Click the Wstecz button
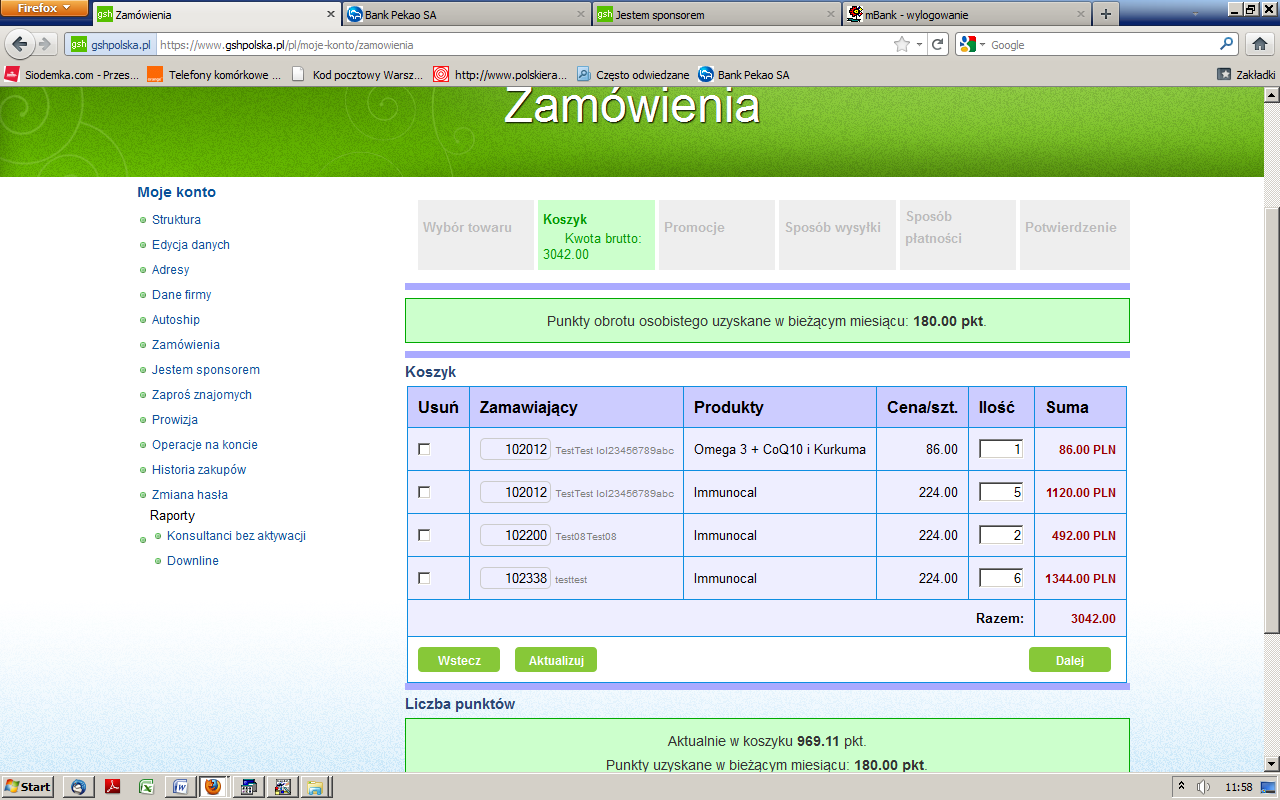This screenshot has height=800, width=1280. tap(459, 660)
